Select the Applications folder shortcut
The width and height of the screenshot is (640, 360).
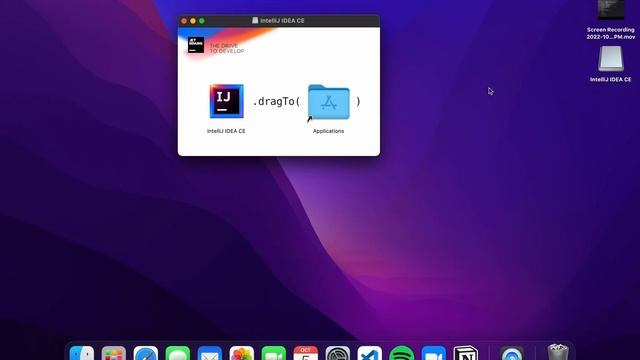tap(329, 102)
